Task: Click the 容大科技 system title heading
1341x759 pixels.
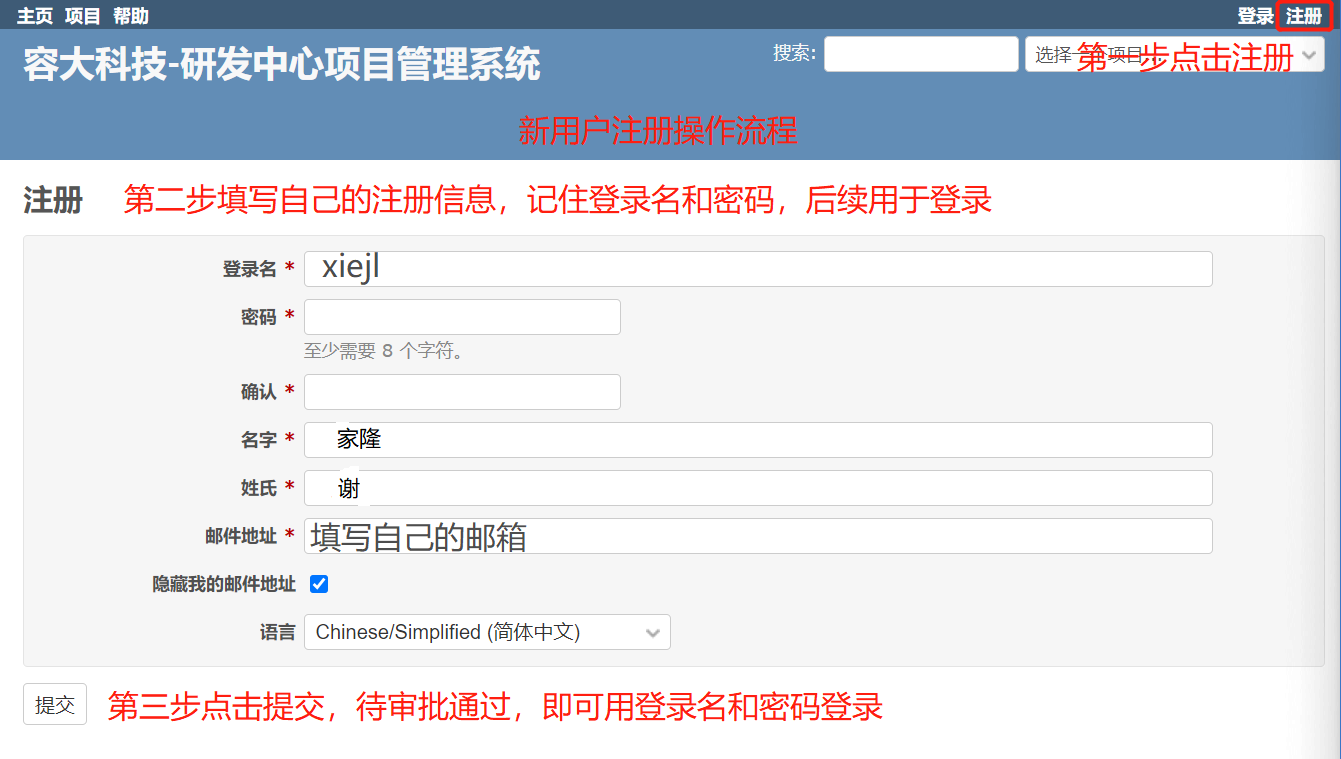Action: click(282, 65)
